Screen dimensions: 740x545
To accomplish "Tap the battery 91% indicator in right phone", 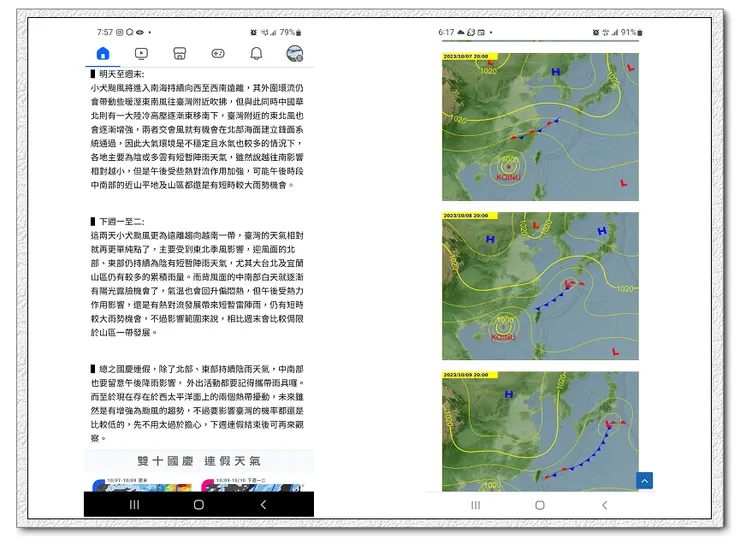I will [631, 32].
